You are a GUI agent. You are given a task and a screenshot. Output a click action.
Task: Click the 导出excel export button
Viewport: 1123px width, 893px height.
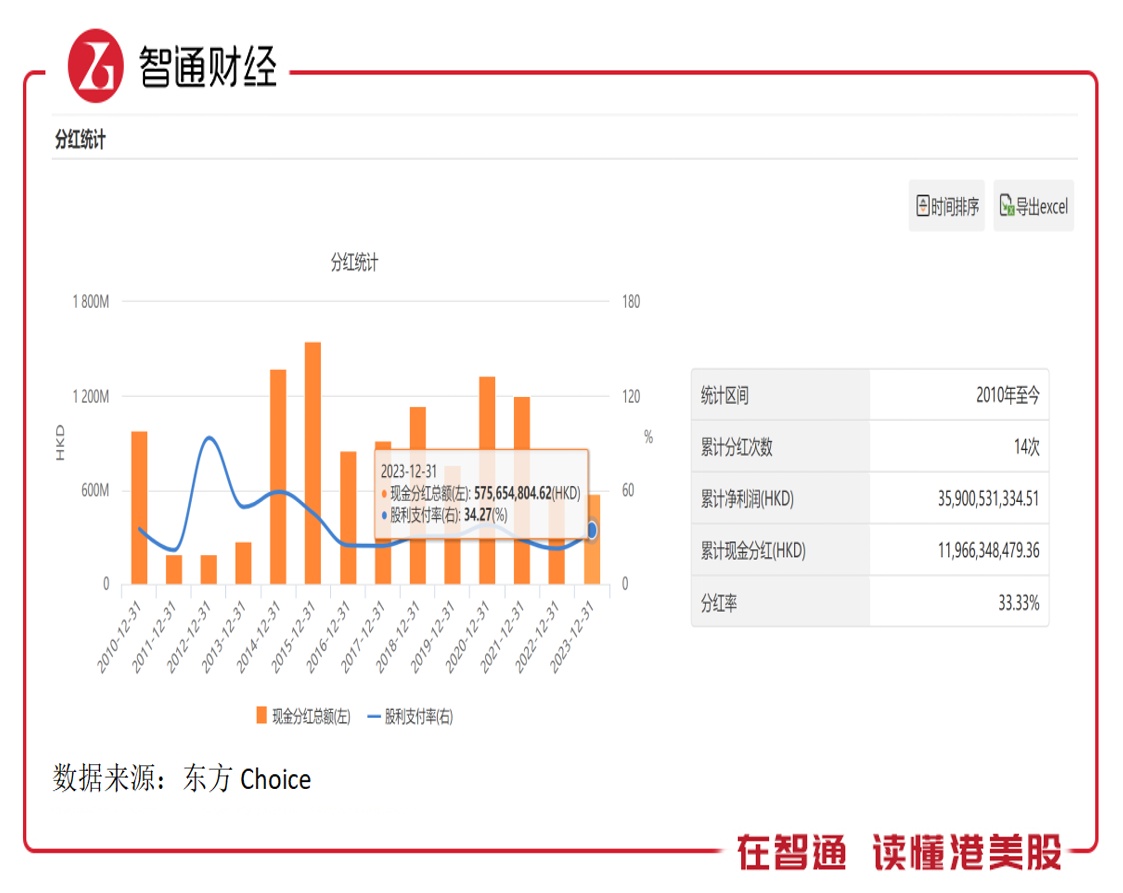click(x=1033, y=206)
